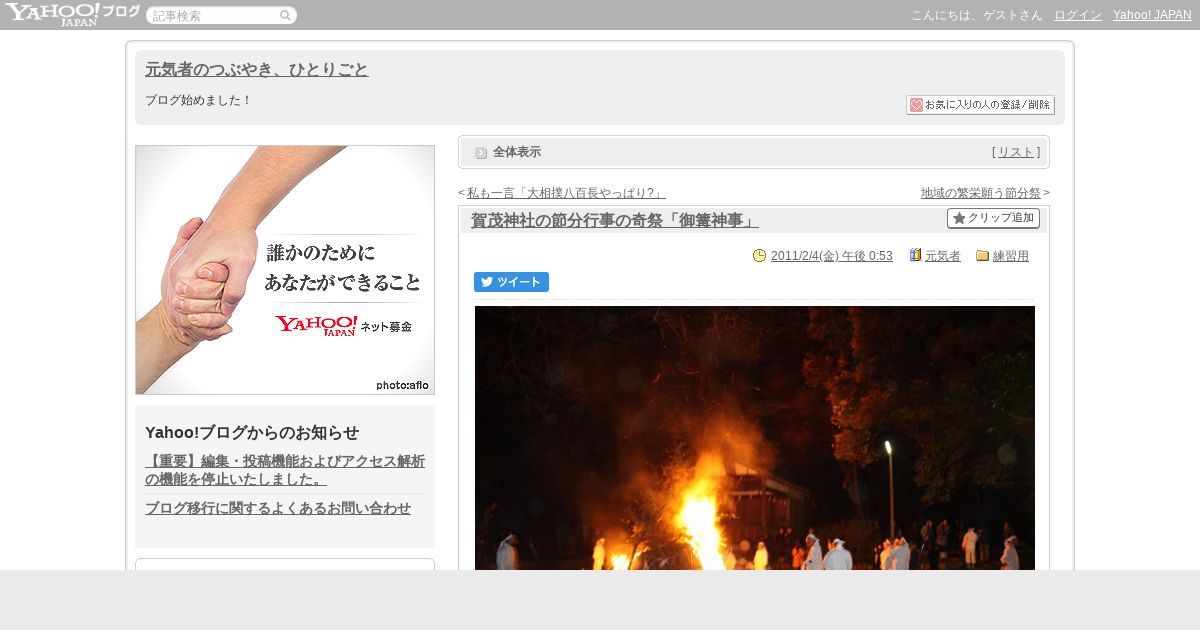Open the category link 練習用

pos(1011,256)
